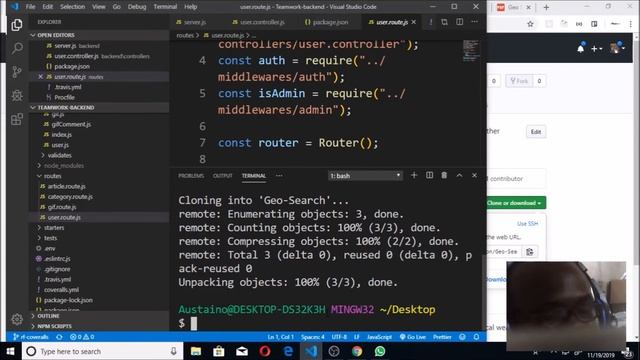The image size is (640, 360).
Task: Open Opera browser from the taskbar
Action: 265,351
